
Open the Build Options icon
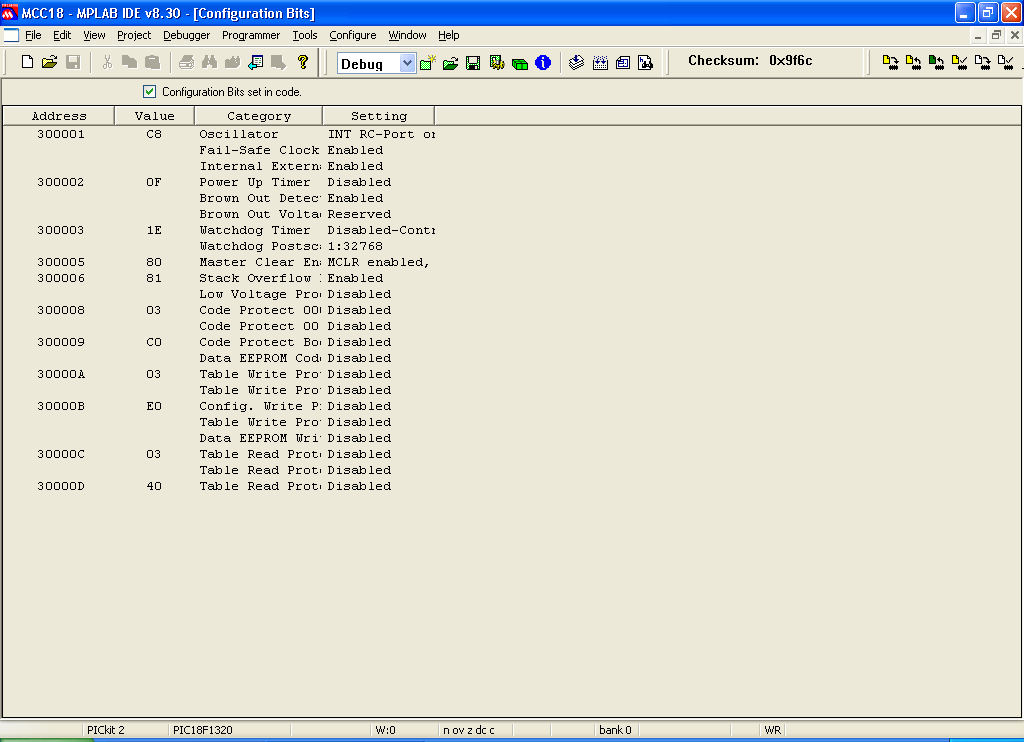[496, 63]
